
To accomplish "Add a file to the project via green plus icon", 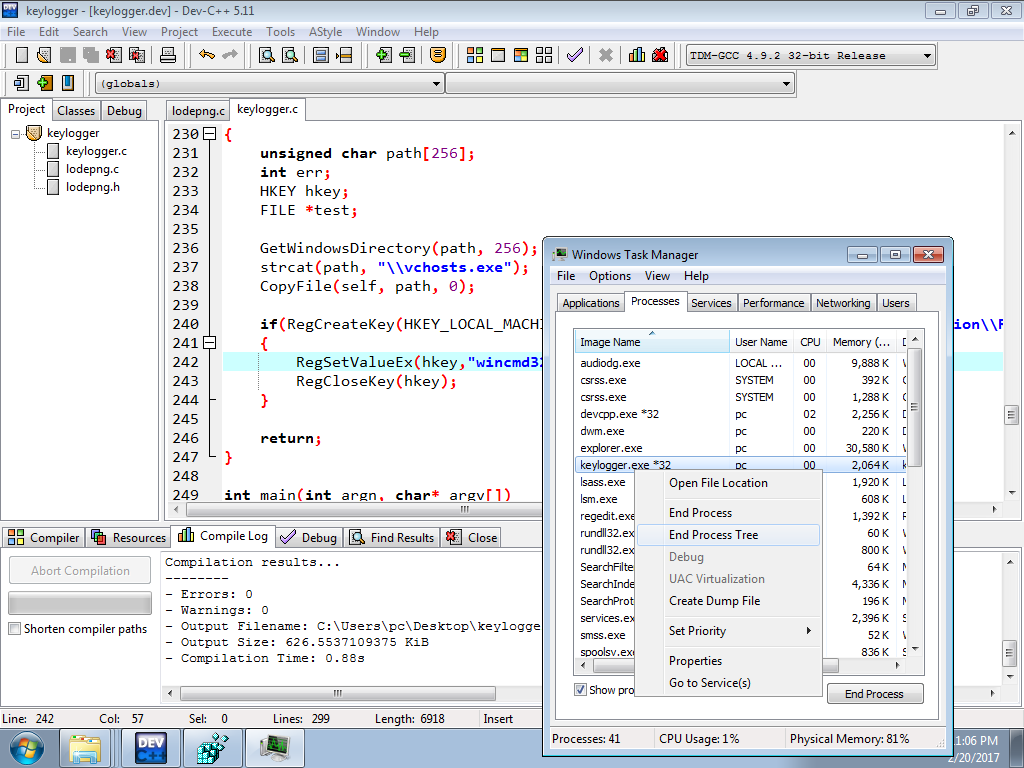I will point(384,55).
